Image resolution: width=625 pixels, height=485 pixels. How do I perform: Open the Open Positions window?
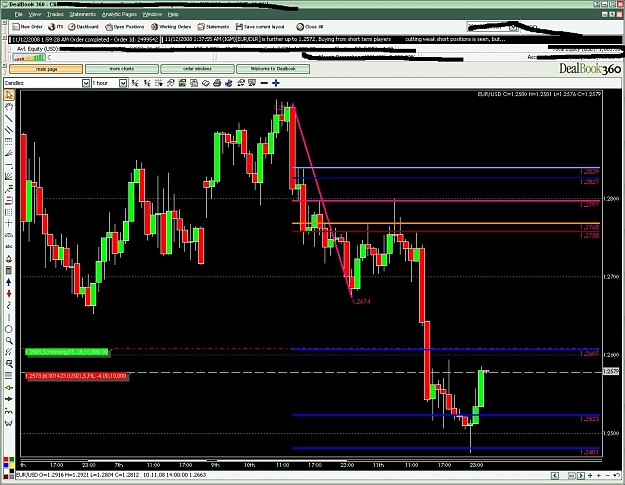click(x=125, y=27)
